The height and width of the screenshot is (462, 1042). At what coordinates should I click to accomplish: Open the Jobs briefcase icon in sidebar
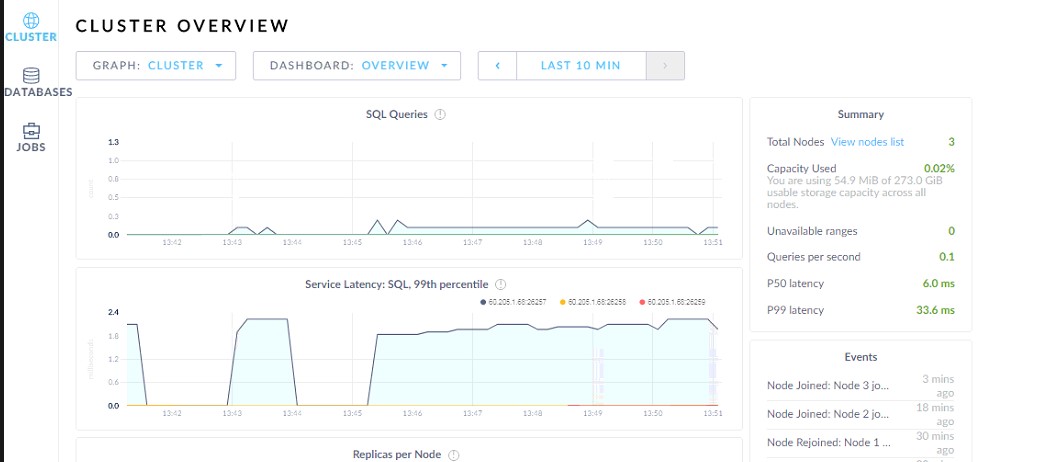point(31,130)
